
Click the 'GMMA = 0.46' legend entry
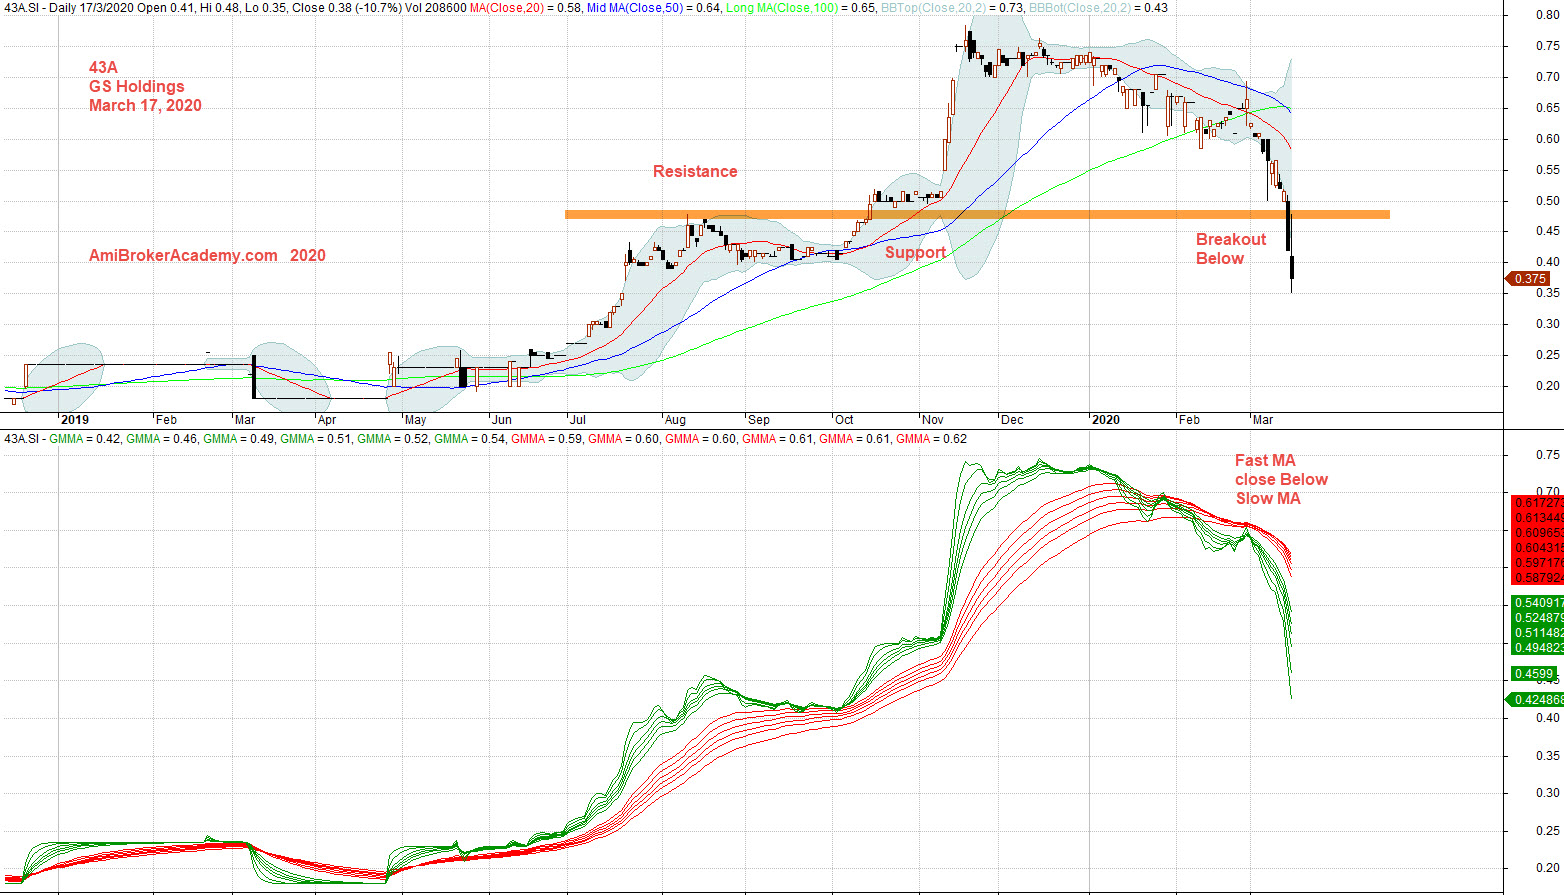(162, 439)
